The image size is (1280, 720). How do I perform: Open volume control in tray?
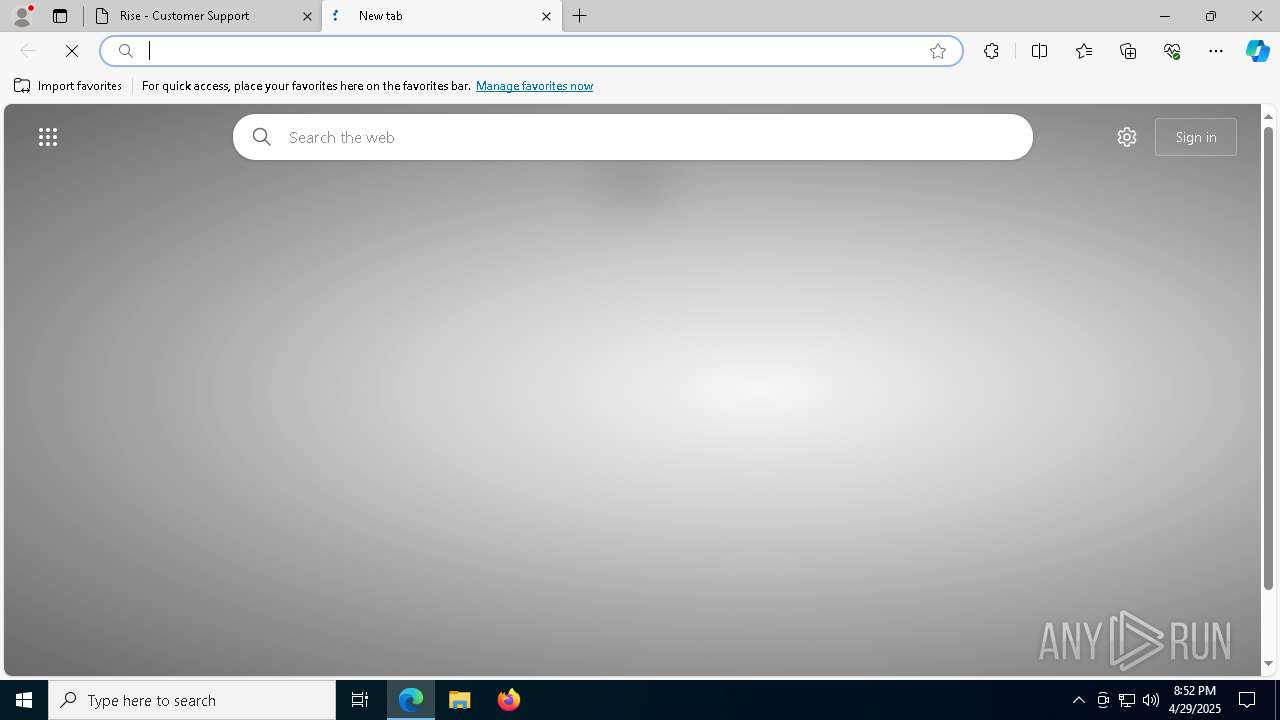[x=1151, y=700]
